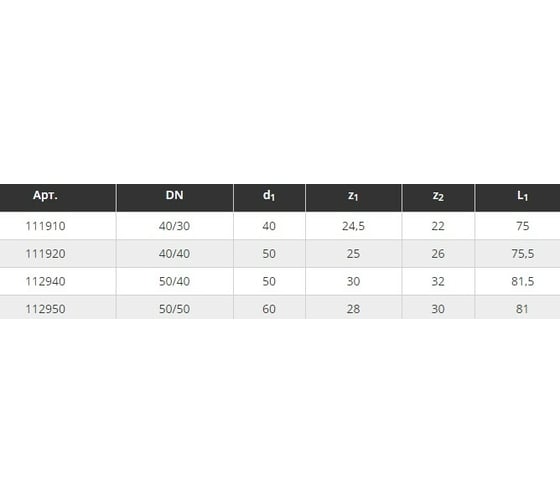Select the z1 column header

pos(353,196)
